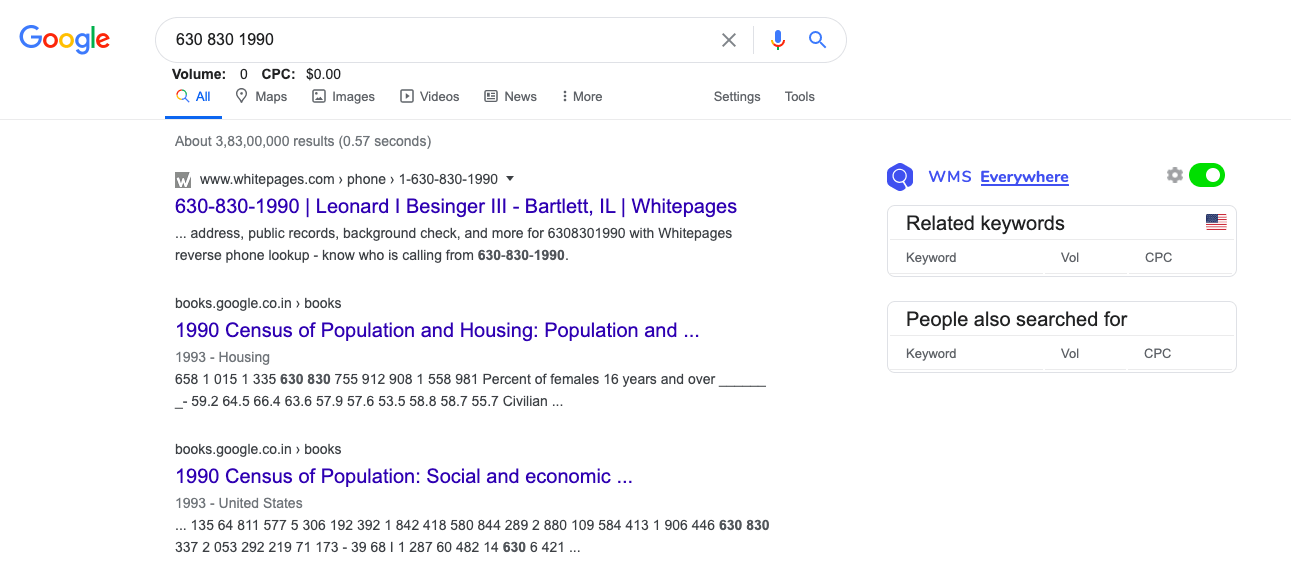Image resolution: width=1291 pixels, height=569 pixels.
Task: Click the 1993 - Housing metadata line
Action: [x=222, y=357]
